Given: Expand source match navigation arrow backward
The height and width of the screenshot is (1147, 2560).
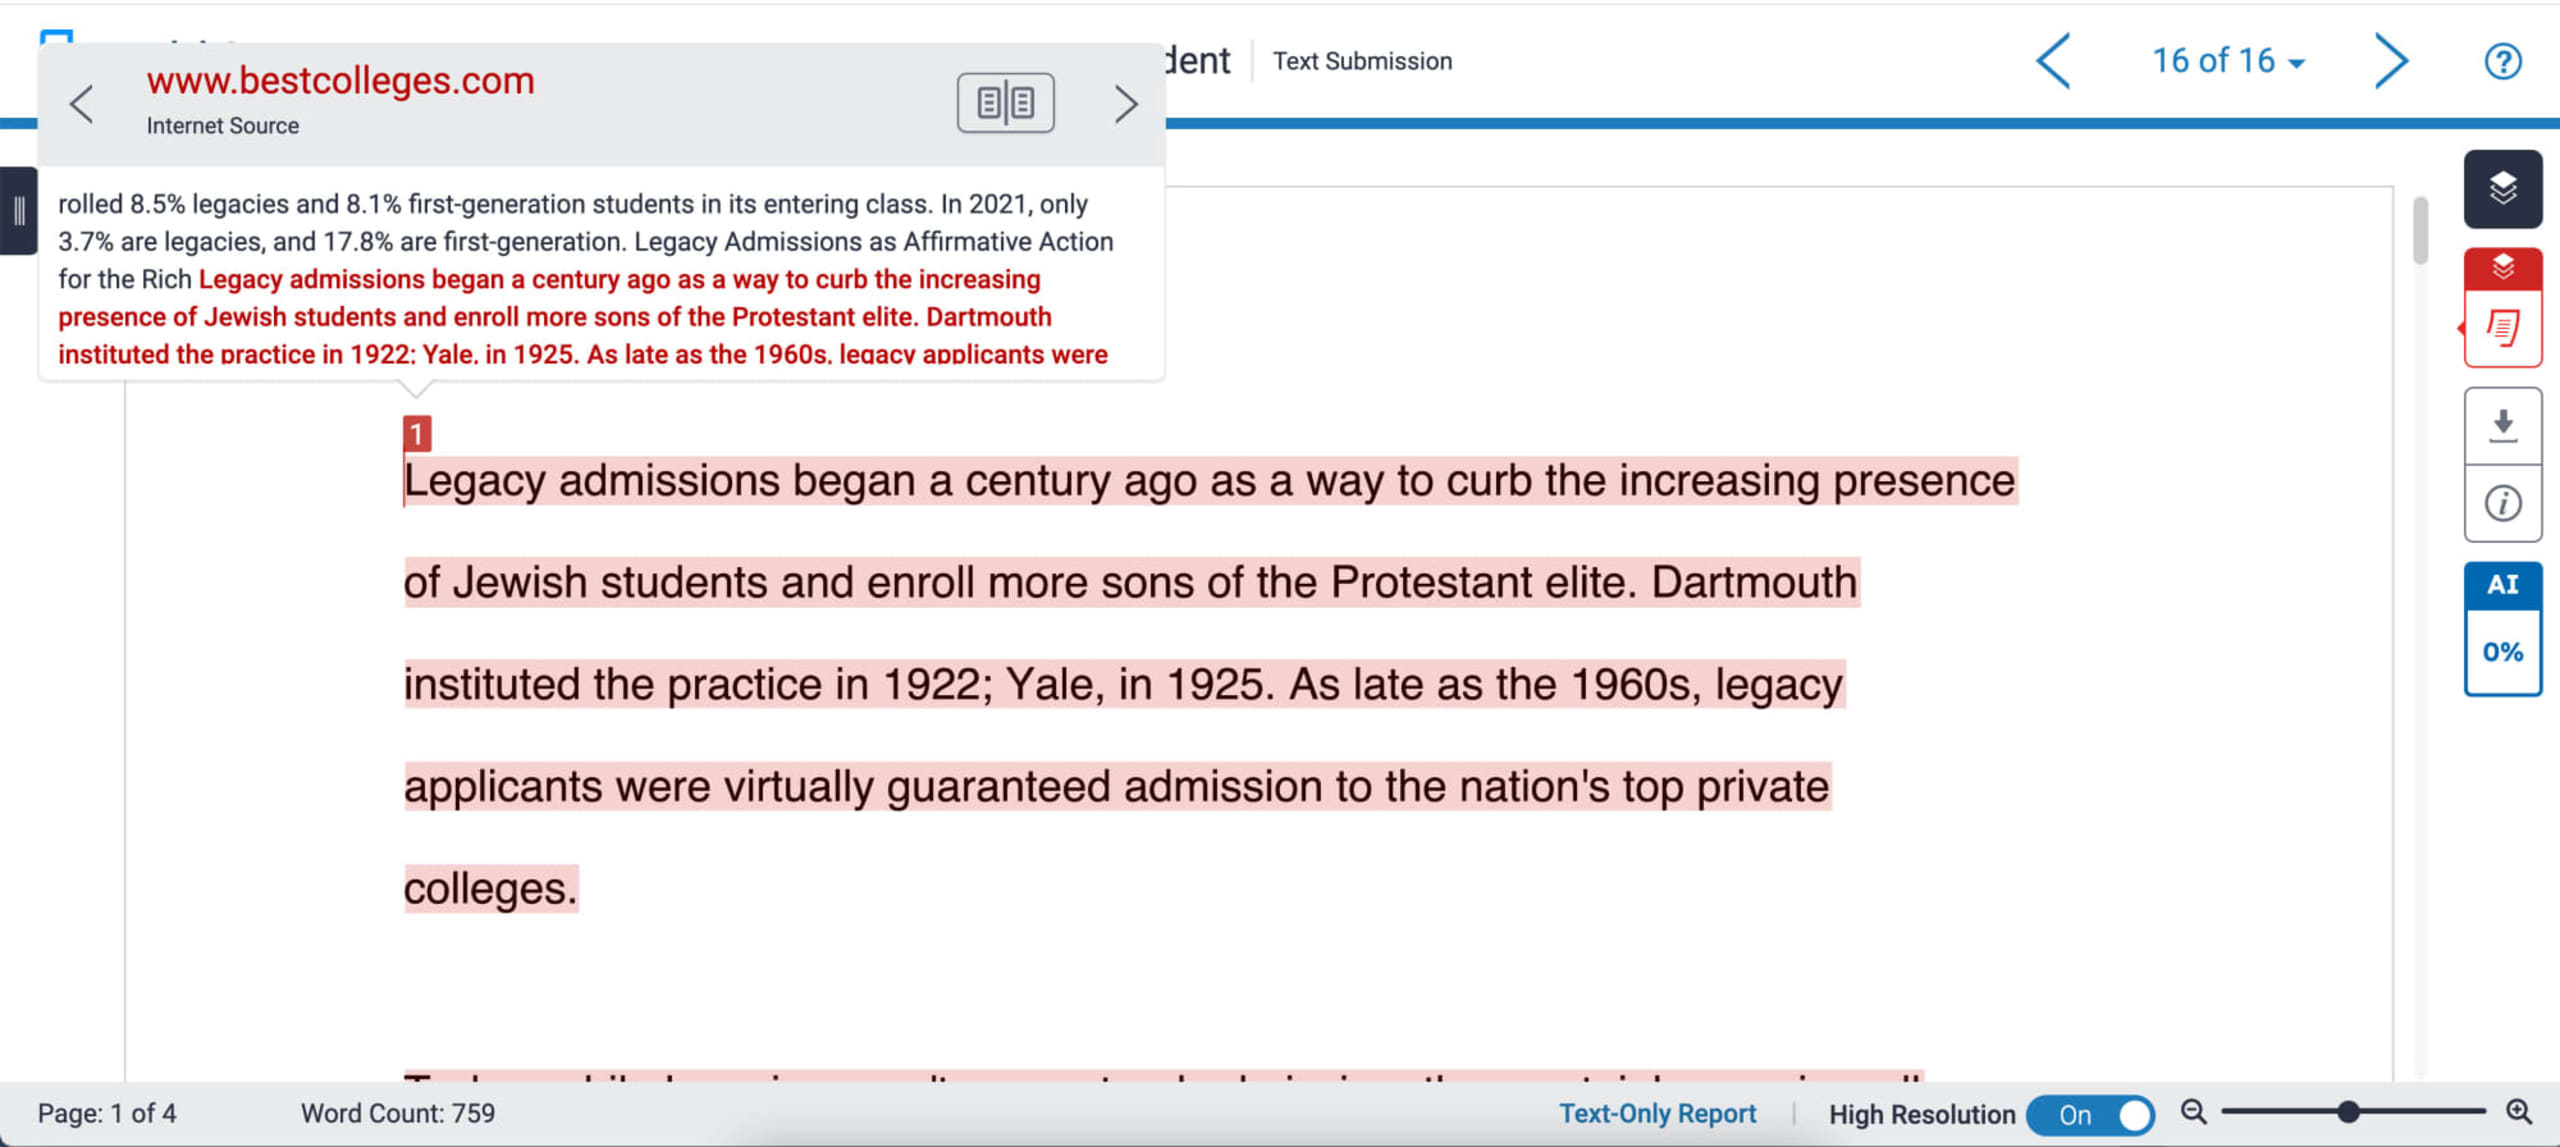Looking at the screenshot, I should (x=82, y=103).
